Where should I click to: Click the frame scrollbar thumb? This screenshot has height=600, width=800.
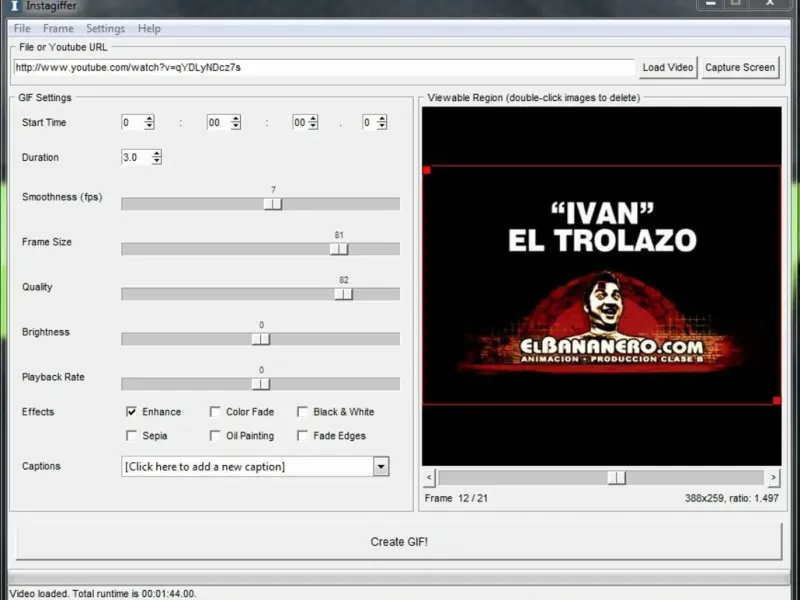616,478
